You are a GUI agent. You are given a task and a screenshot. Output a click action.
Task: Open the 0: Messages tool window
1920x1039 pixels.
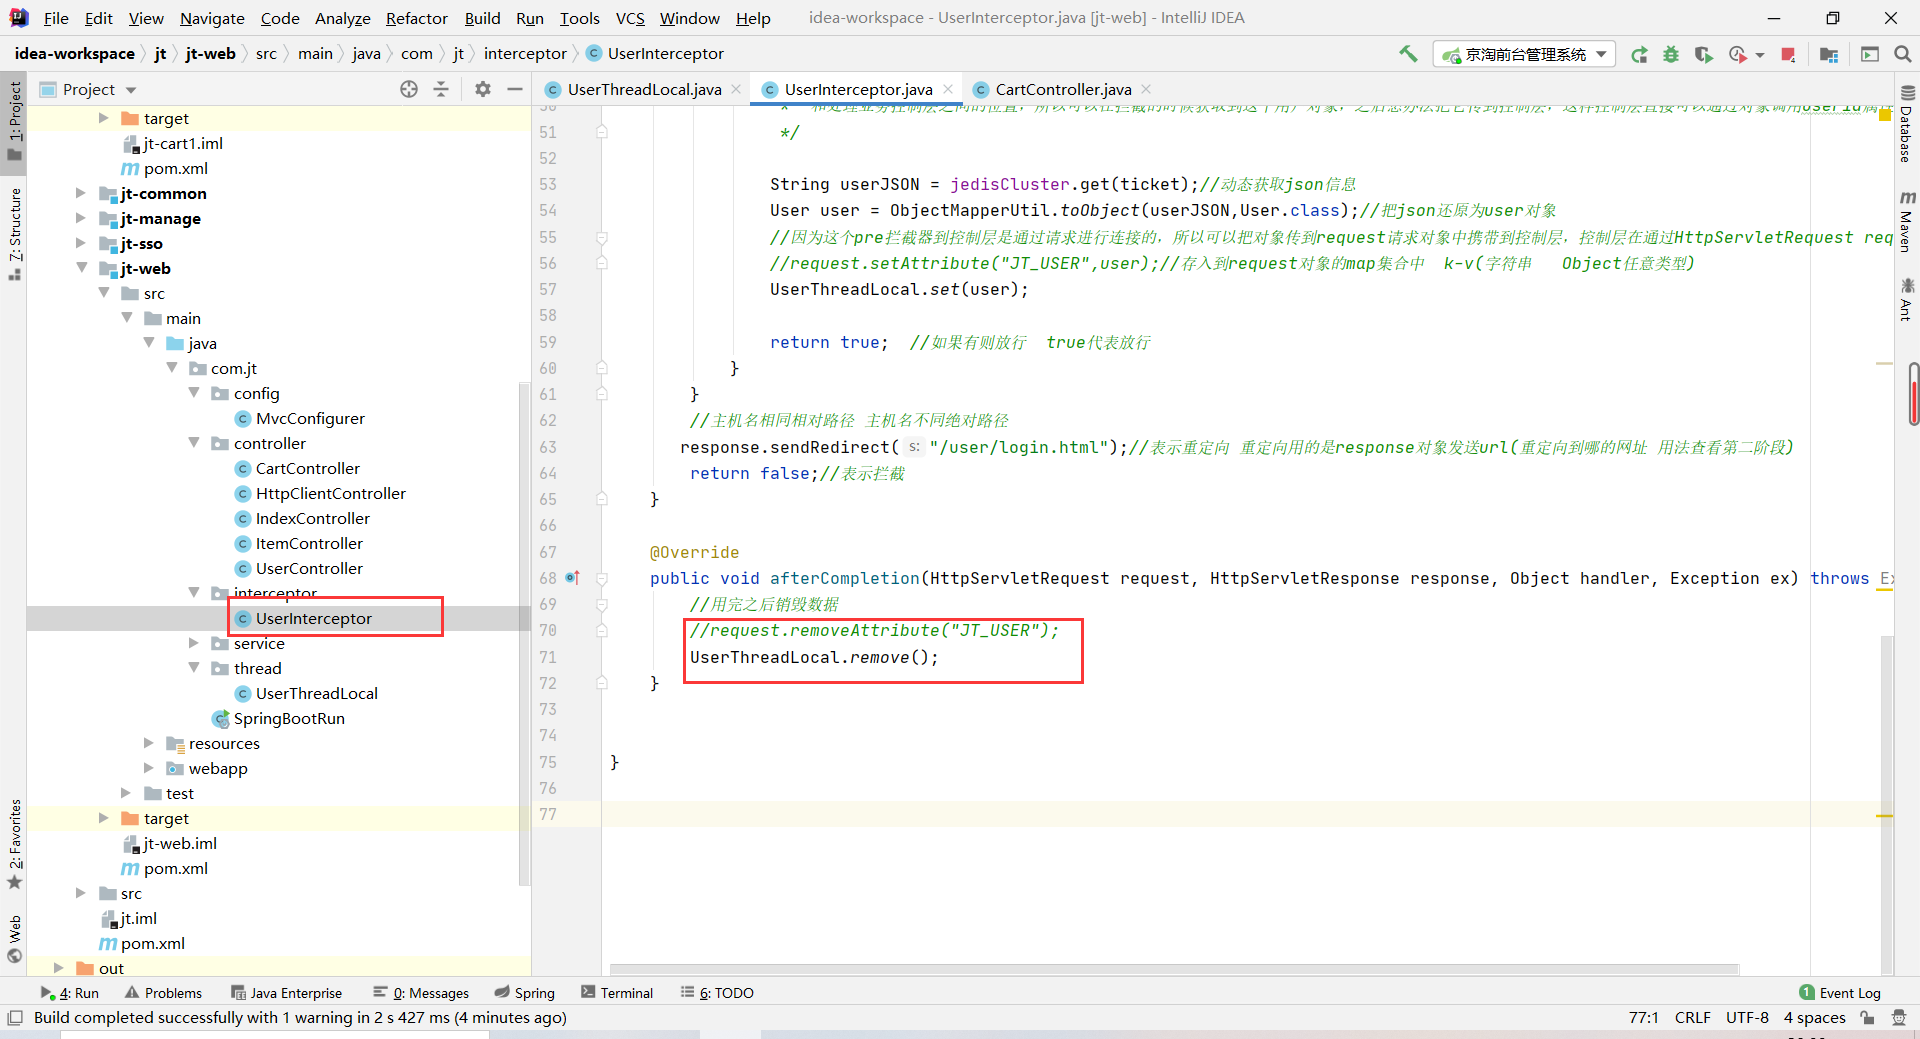coord(421,993)
